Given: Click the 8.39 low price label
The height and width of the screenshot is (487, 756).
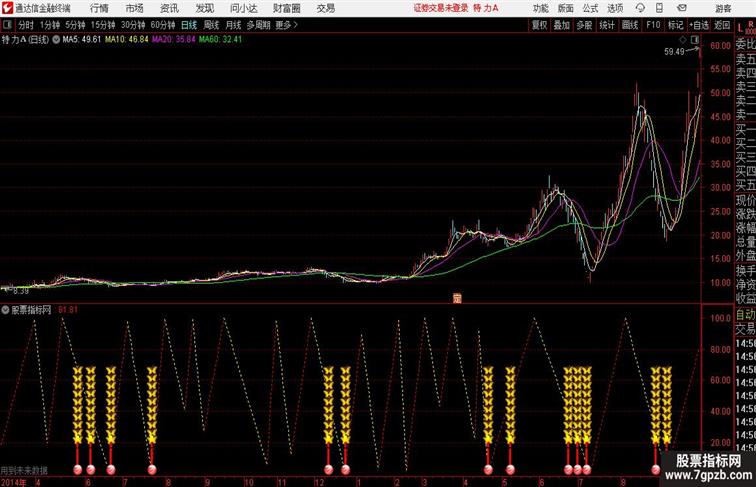Looking at the screenshot, I should [21, 291].
